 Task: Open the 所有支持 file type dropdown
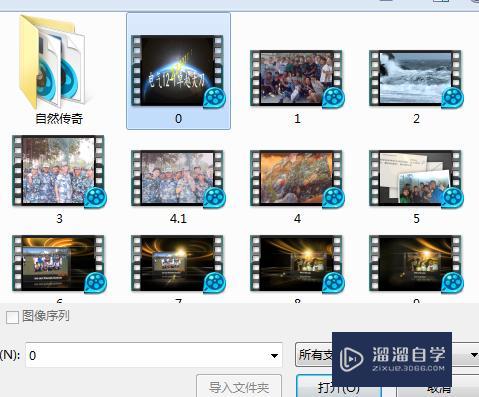tap(387, 355)
